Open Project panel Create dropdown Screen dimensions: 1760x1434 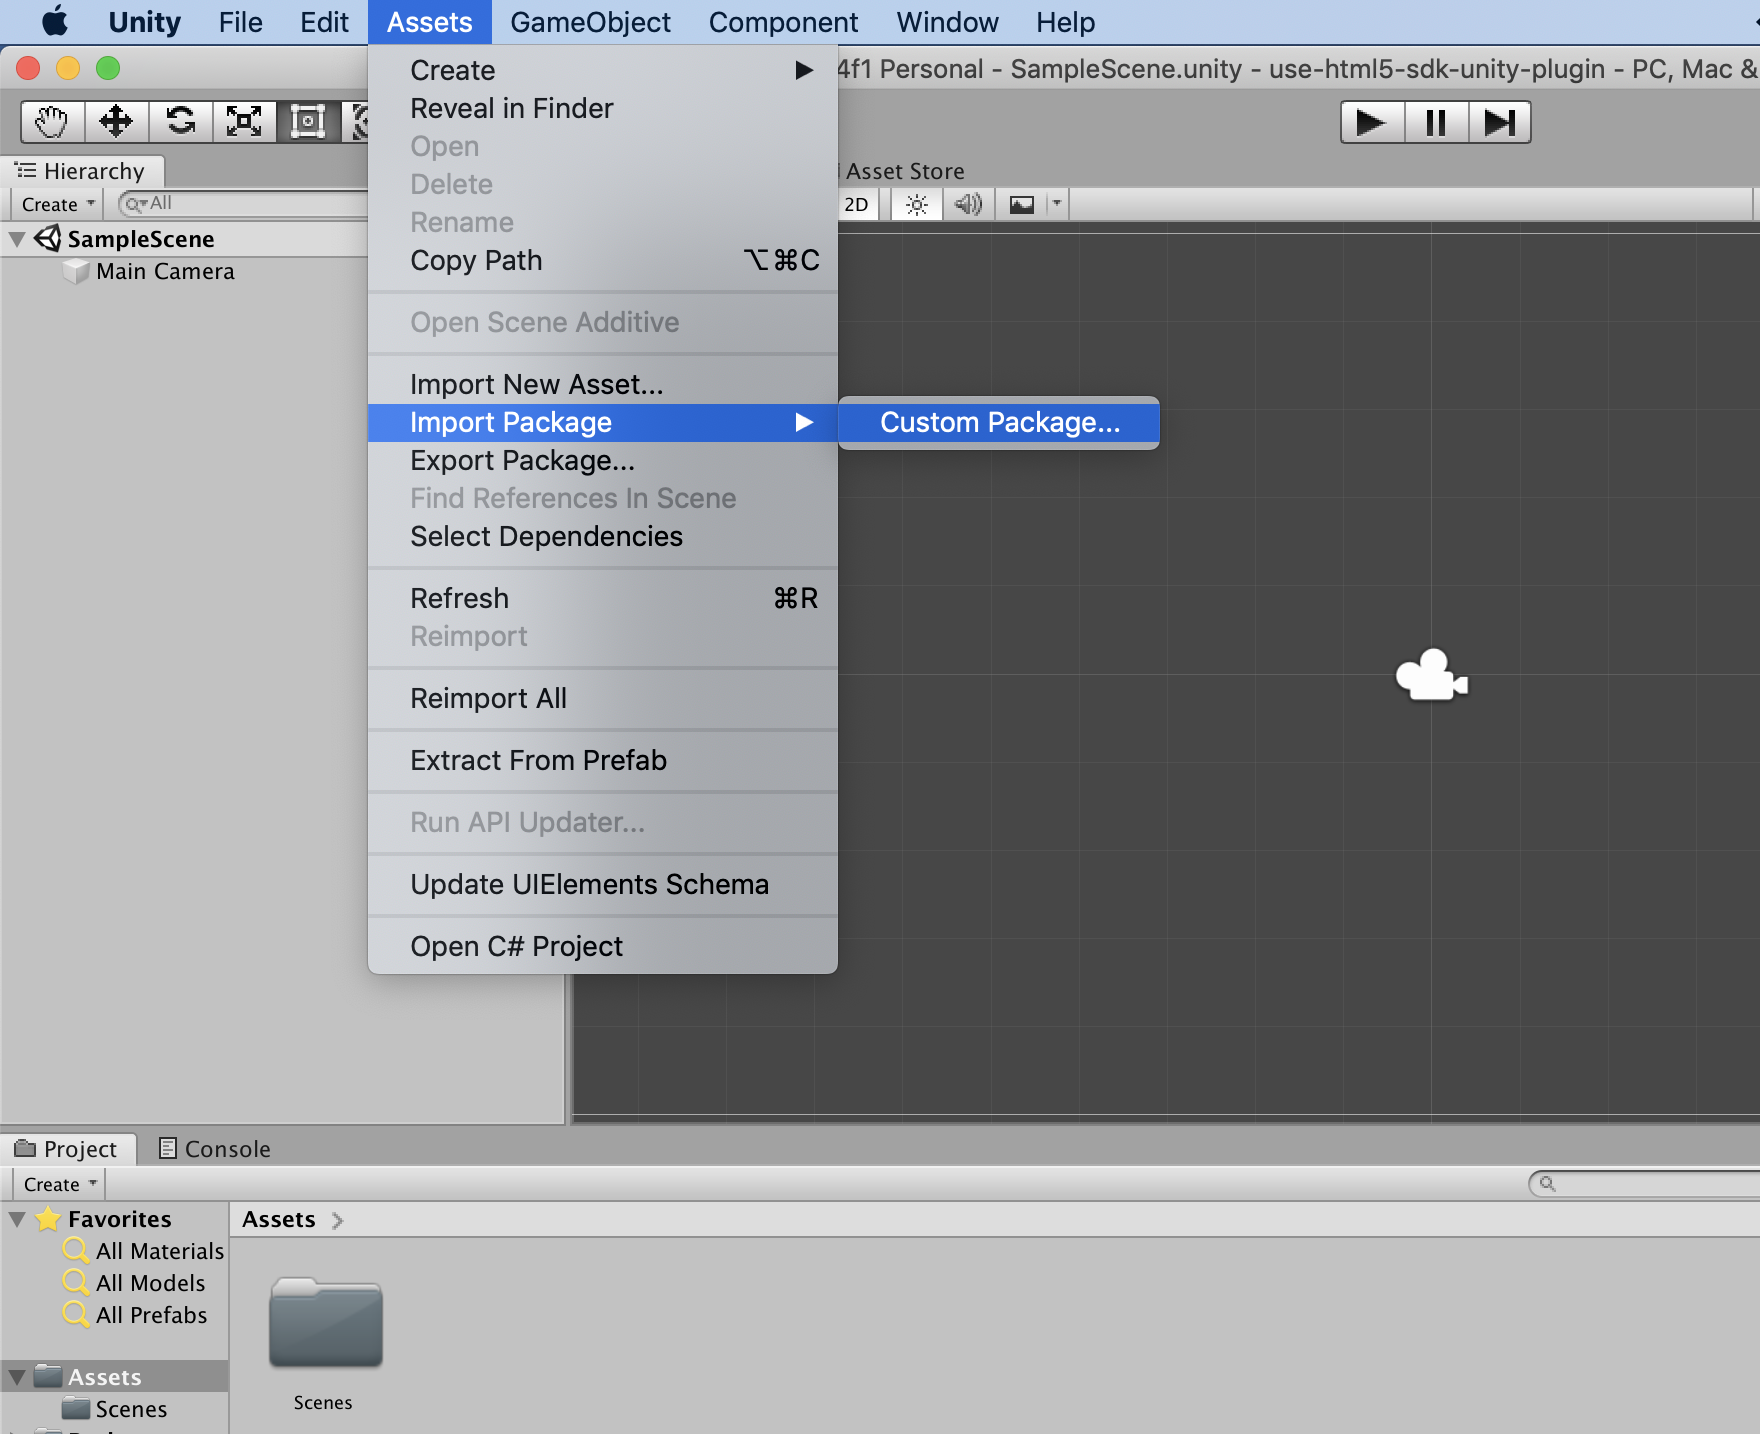60,1184
